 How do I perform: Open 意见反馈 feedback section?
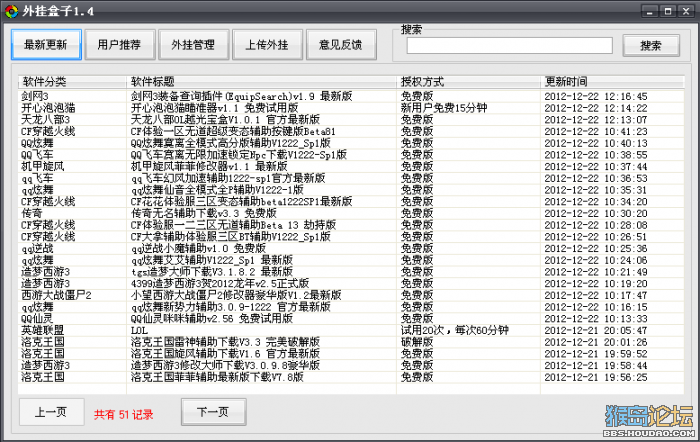coord(341,45)
